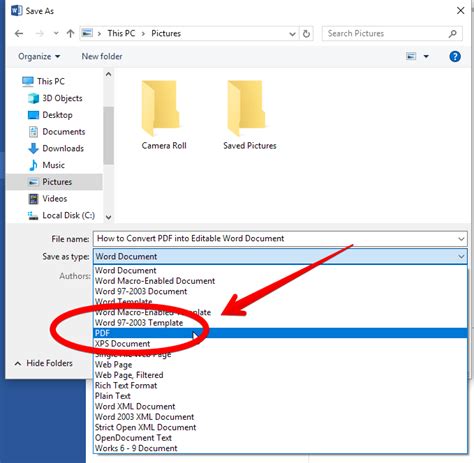
Task: Click sidebar scroll up arrow
Action: (x=108, y=74)
